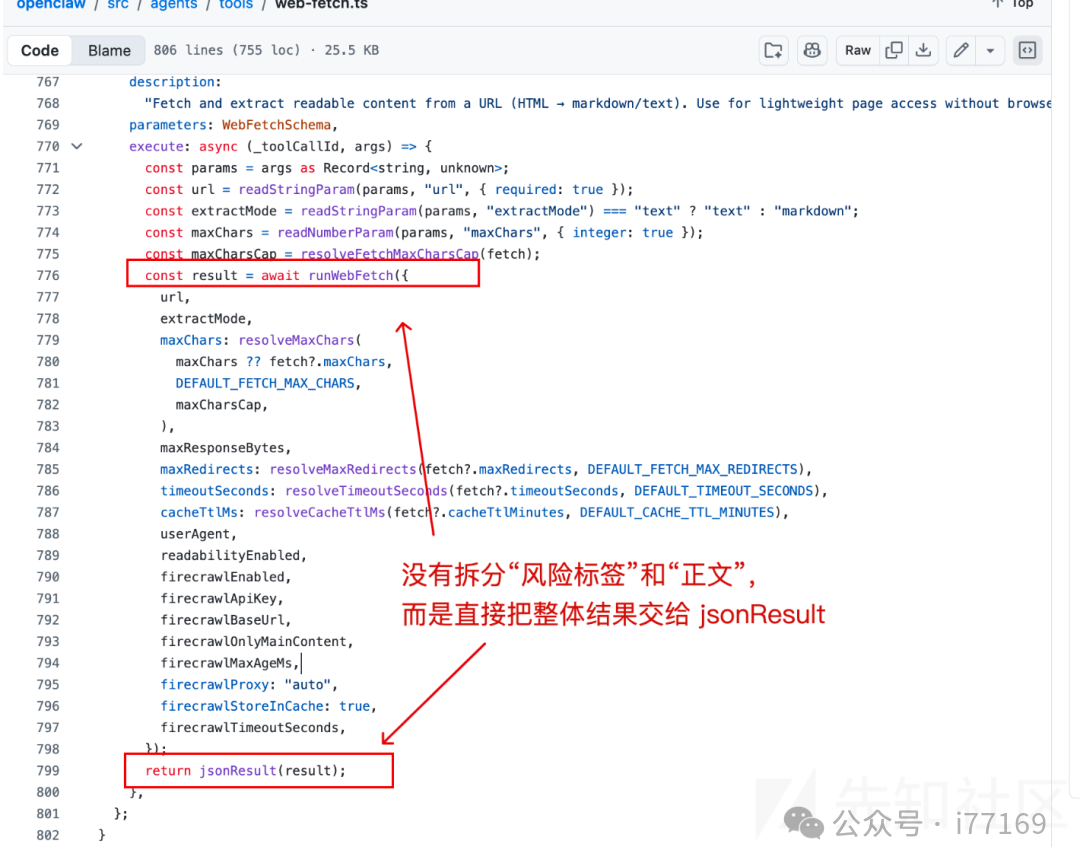Viewport: 1080px width, 866px height.
Task: Select the Code tab
Action: pyautogui.click(x=40, y=50)
